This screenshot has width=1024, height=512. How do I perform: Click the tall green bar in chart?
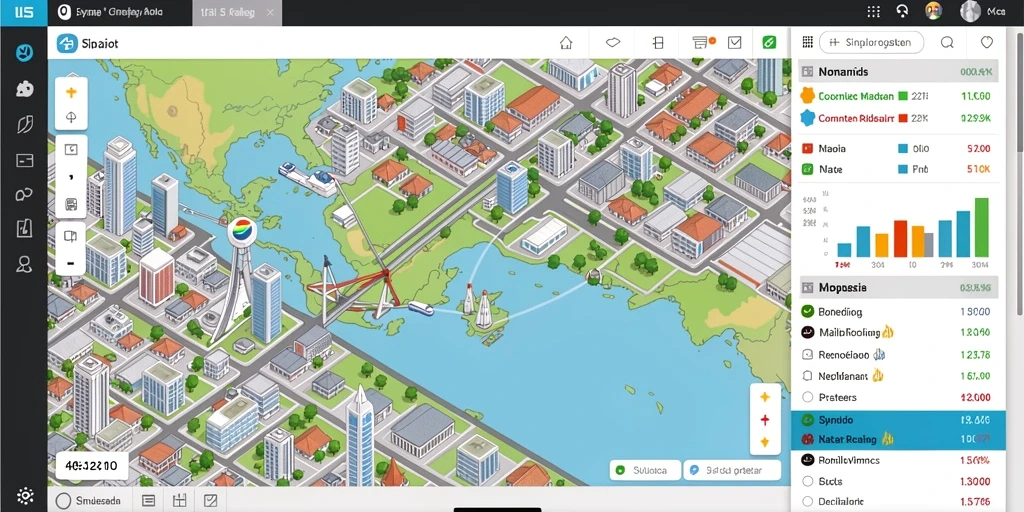coord(981,227)
